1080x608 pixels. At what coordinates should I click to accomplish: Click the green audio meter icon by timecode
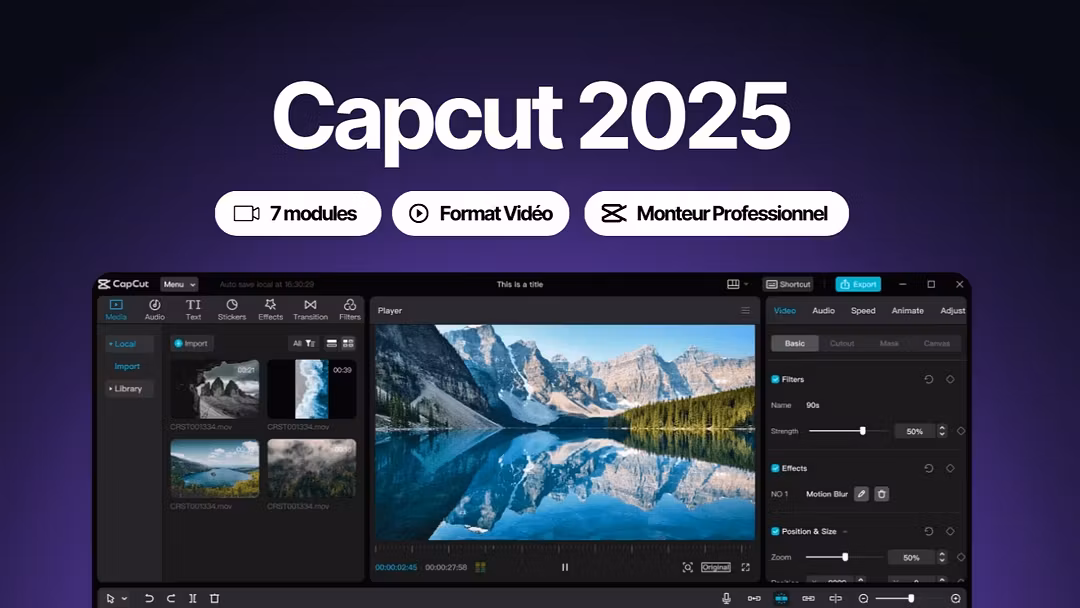[x=481, y=567]
